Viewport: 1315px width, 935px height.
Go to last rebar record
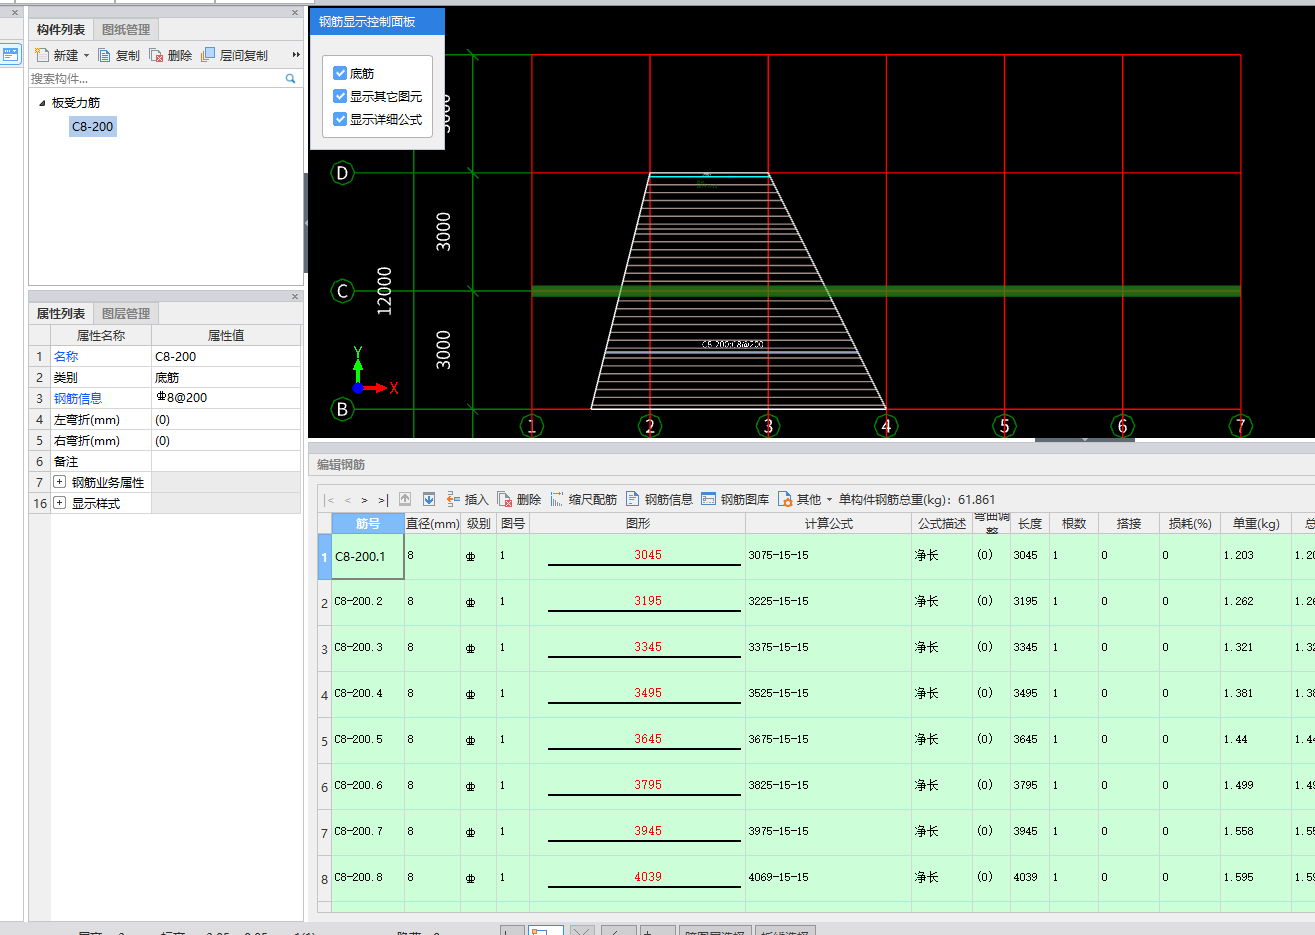[383, 500]
